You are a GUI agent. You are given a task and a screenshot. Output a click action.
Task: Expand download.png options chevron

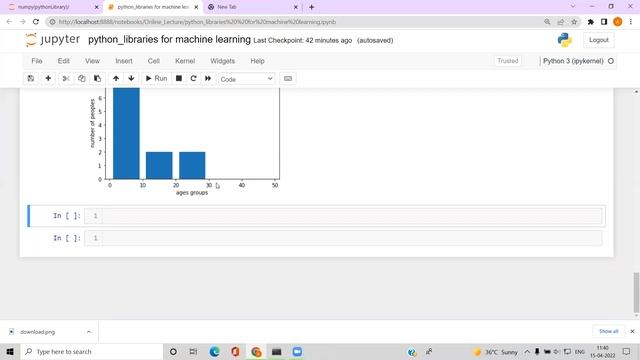pos(89,332)
